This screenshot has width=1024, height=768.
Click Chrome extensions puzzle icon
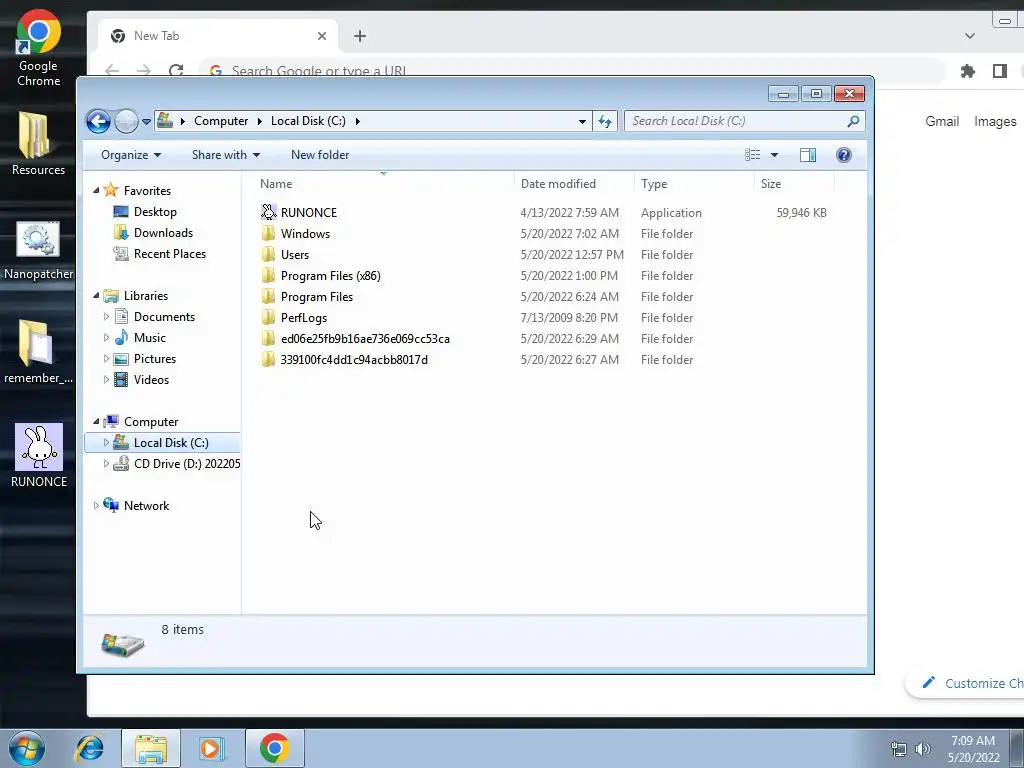tap(968, 71)
